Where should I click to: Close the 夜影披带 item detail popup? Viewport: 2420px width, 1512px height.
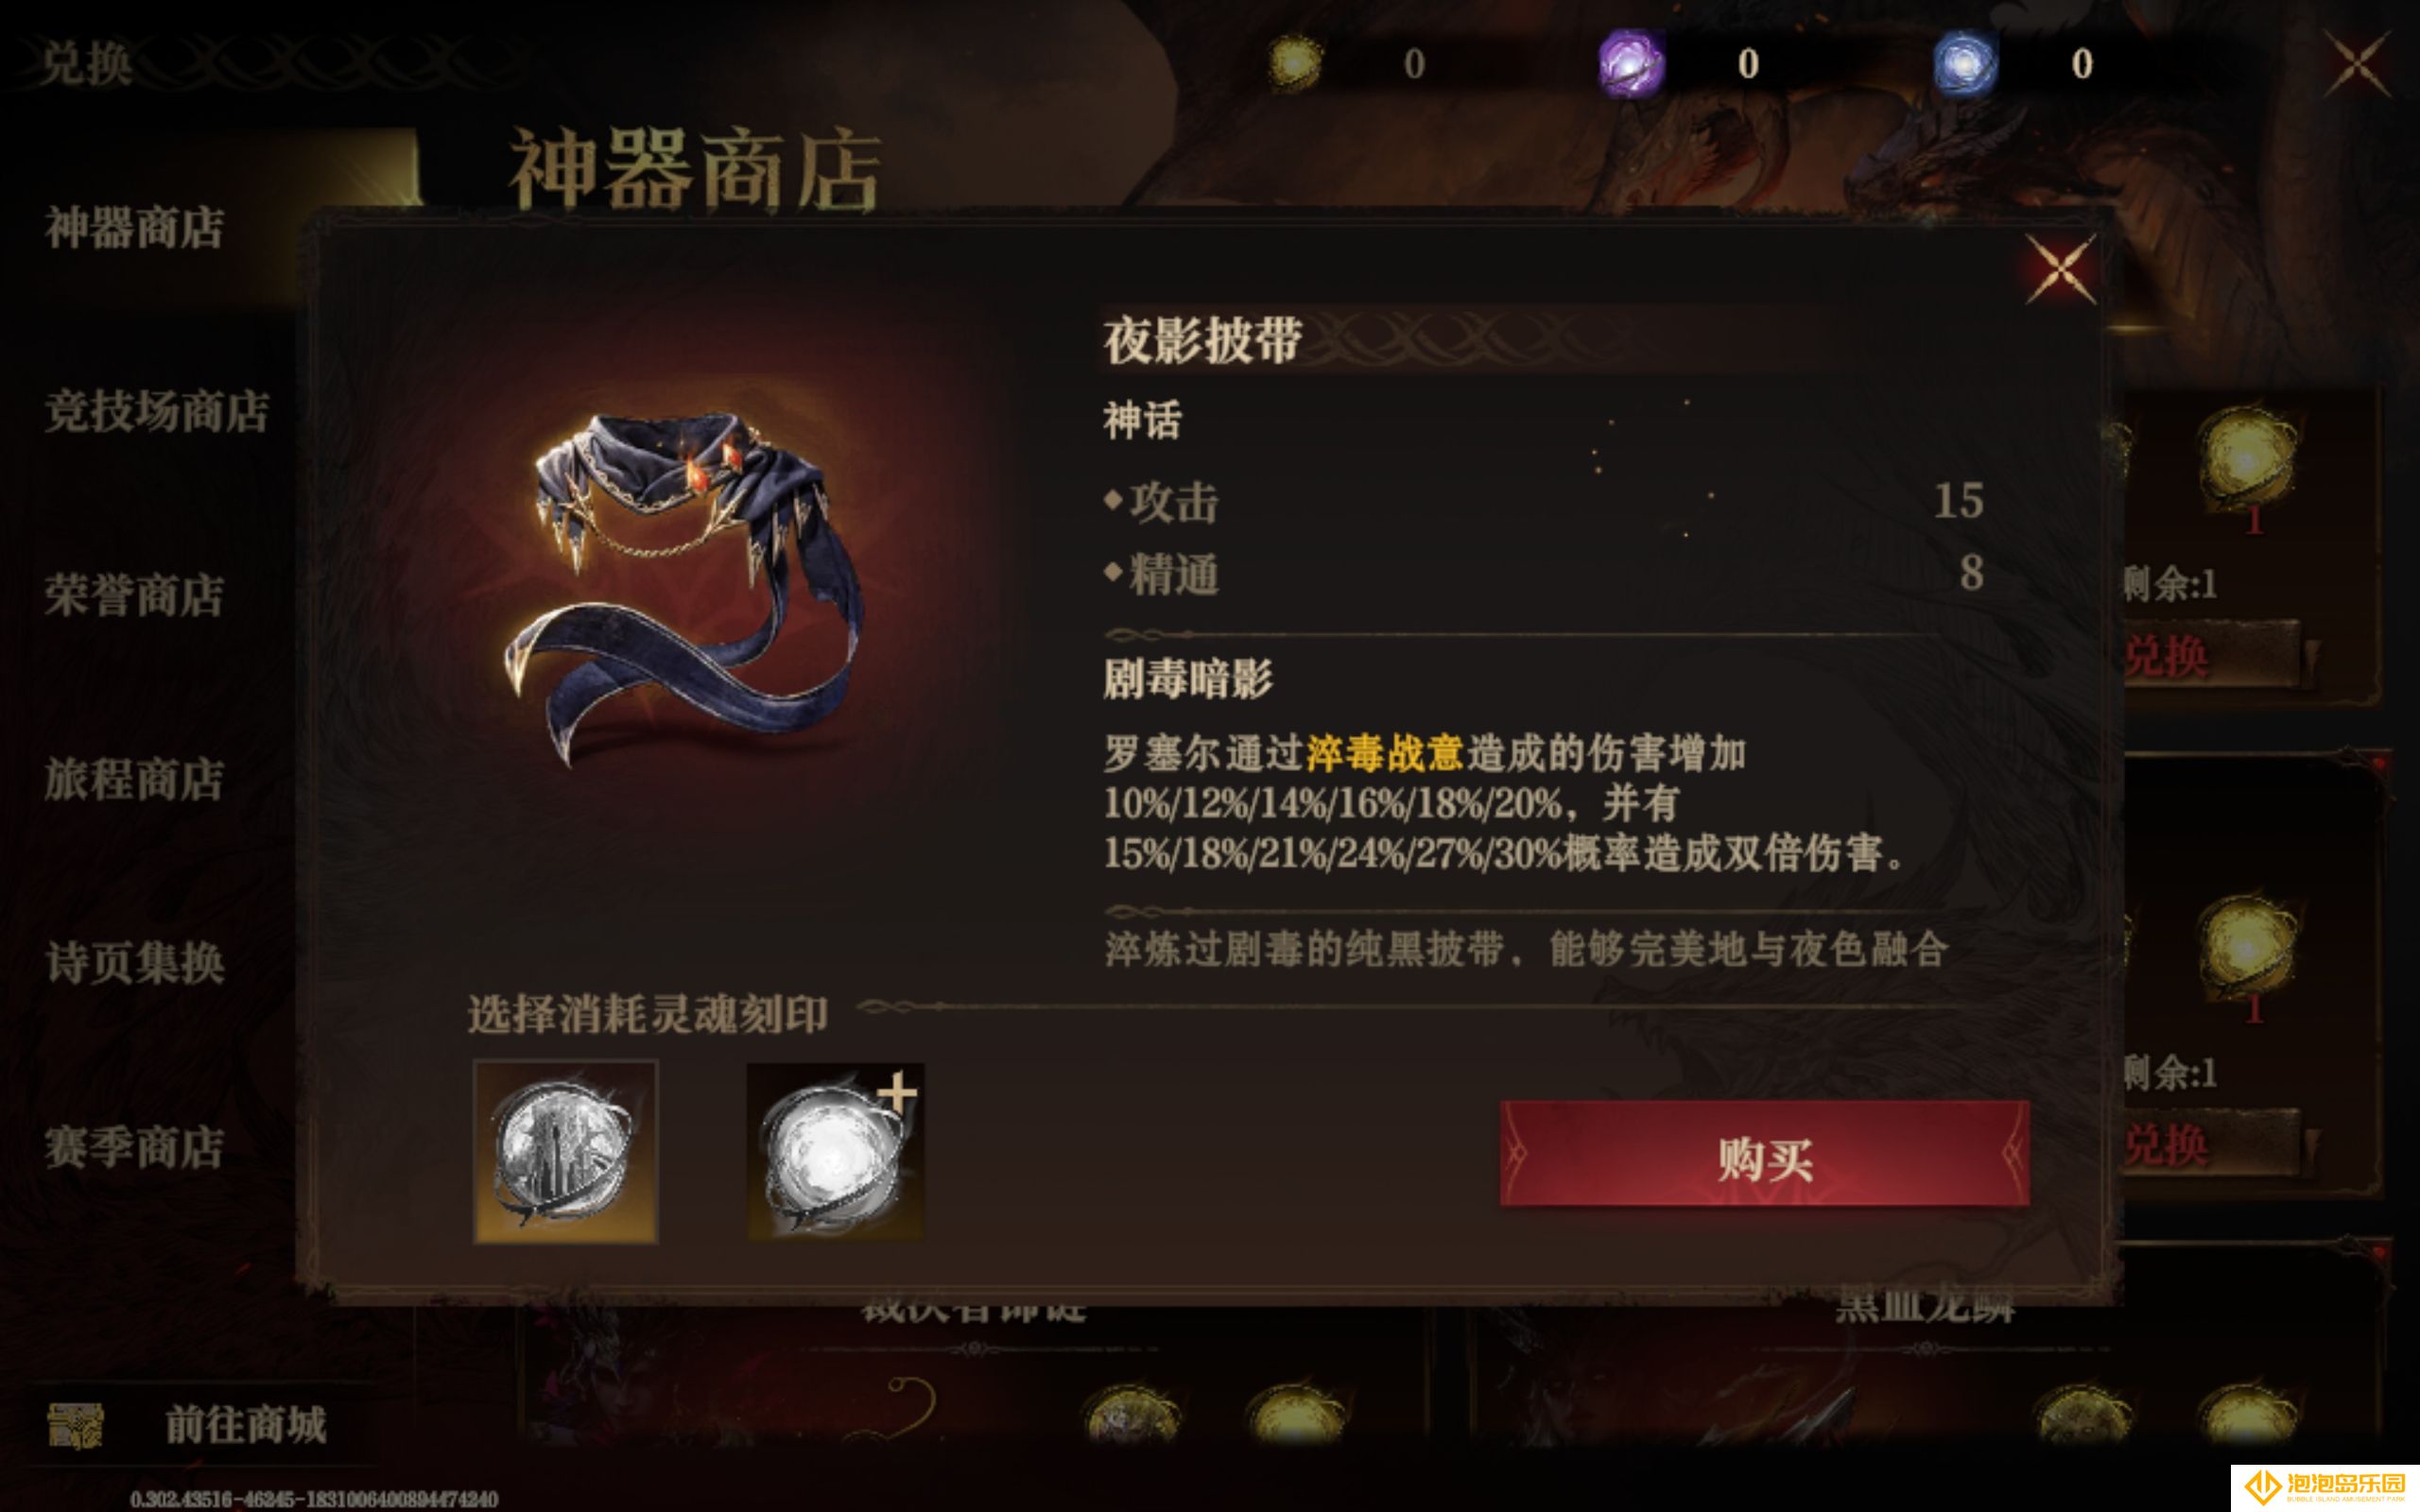pos(2060,268)
